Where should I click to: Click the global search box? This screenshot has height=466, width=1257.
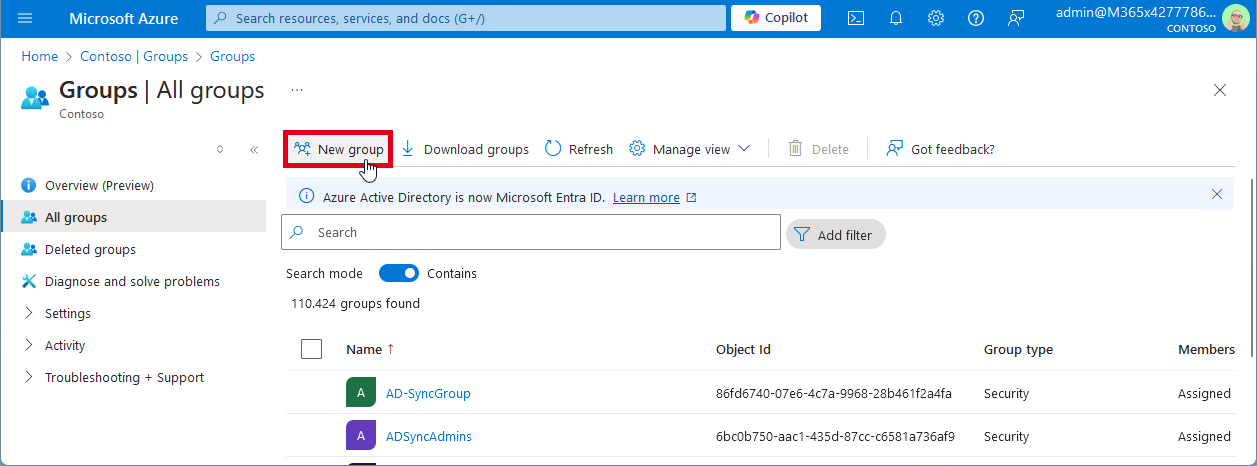pyautogui.click(x=466, y=18)
